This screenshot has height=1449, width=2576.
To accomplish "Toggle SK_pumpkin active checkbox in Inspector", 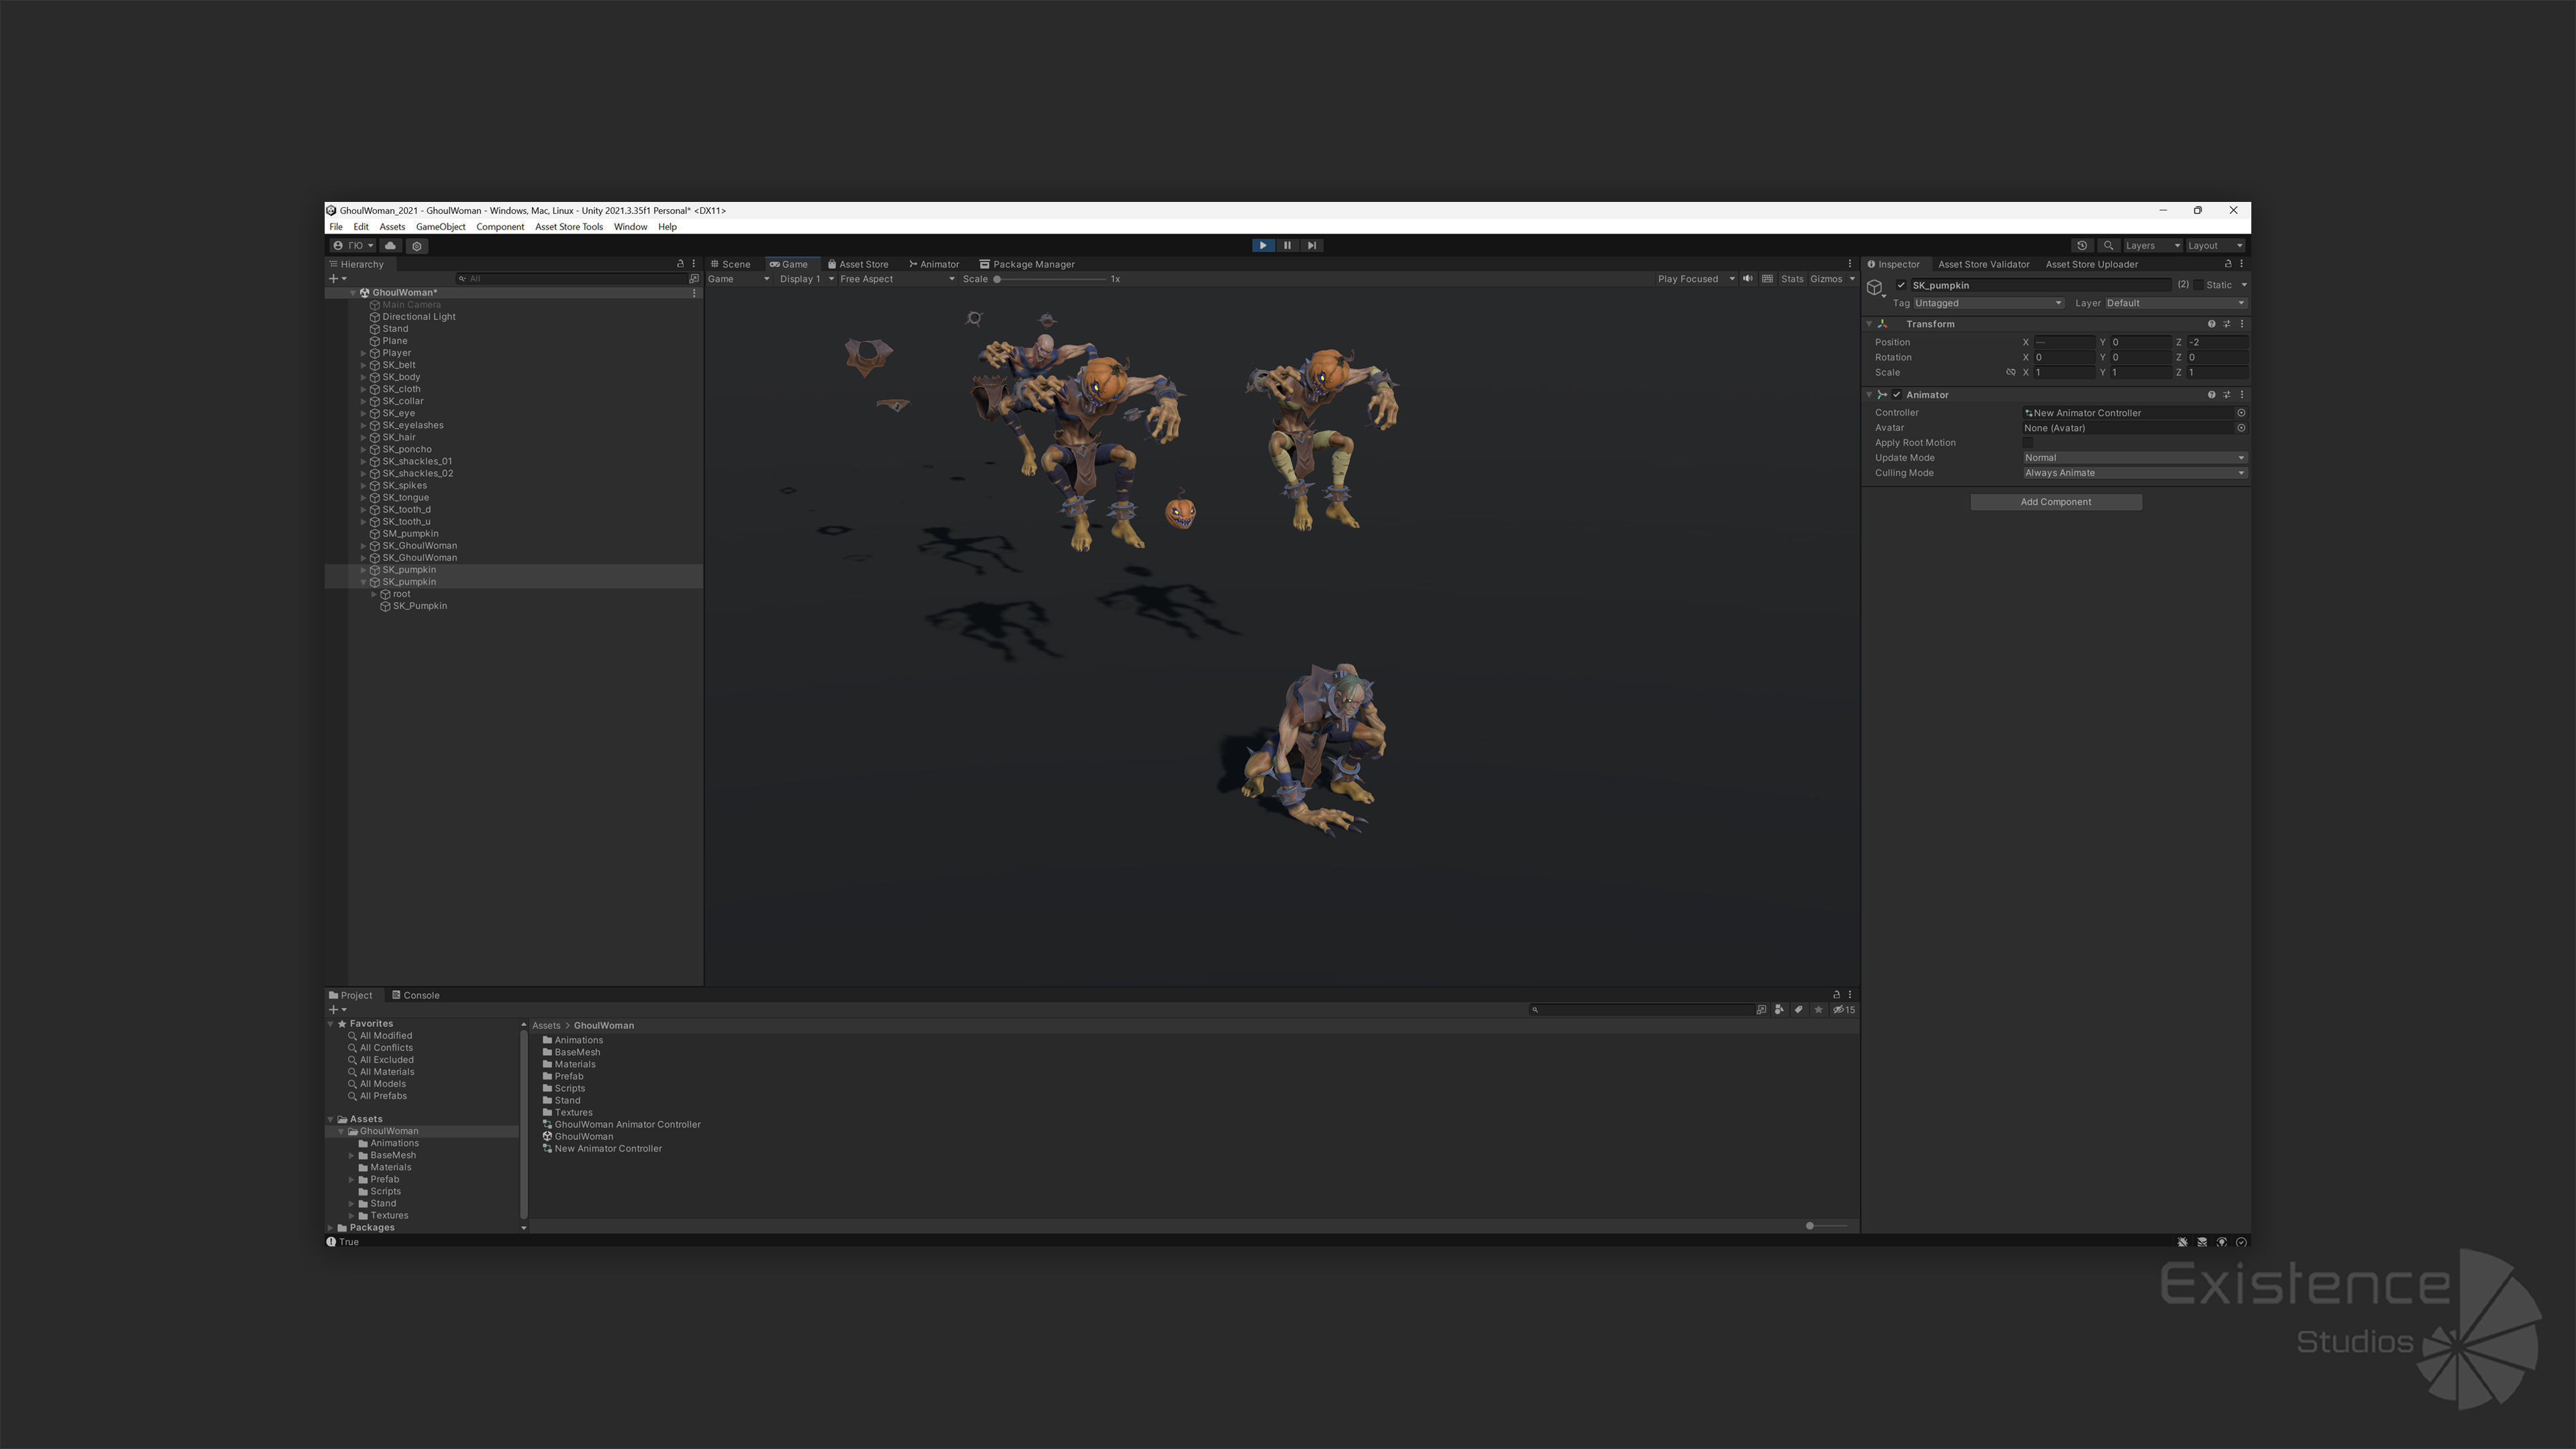I will (x=1901, y=285).
